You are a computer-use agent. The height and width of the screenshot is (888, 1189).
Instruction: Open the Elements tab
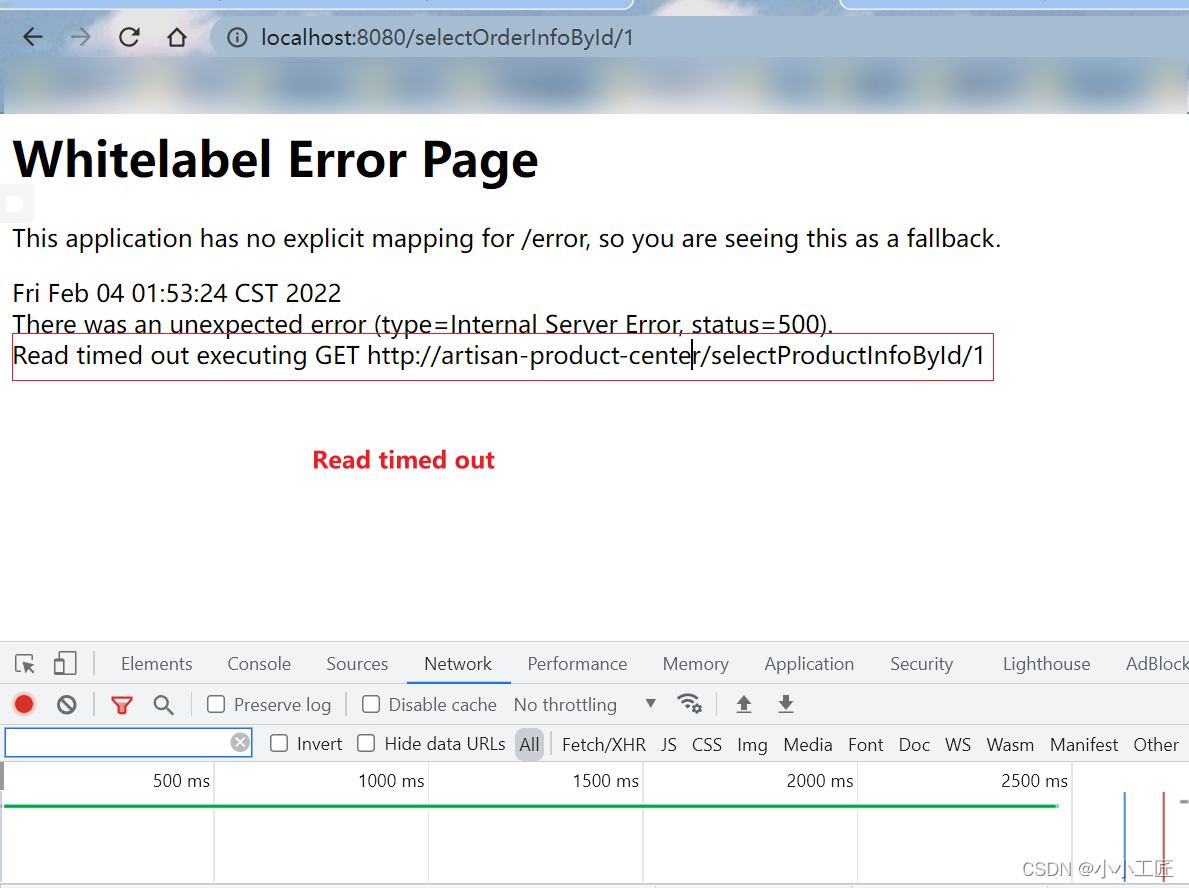point(156,664)
